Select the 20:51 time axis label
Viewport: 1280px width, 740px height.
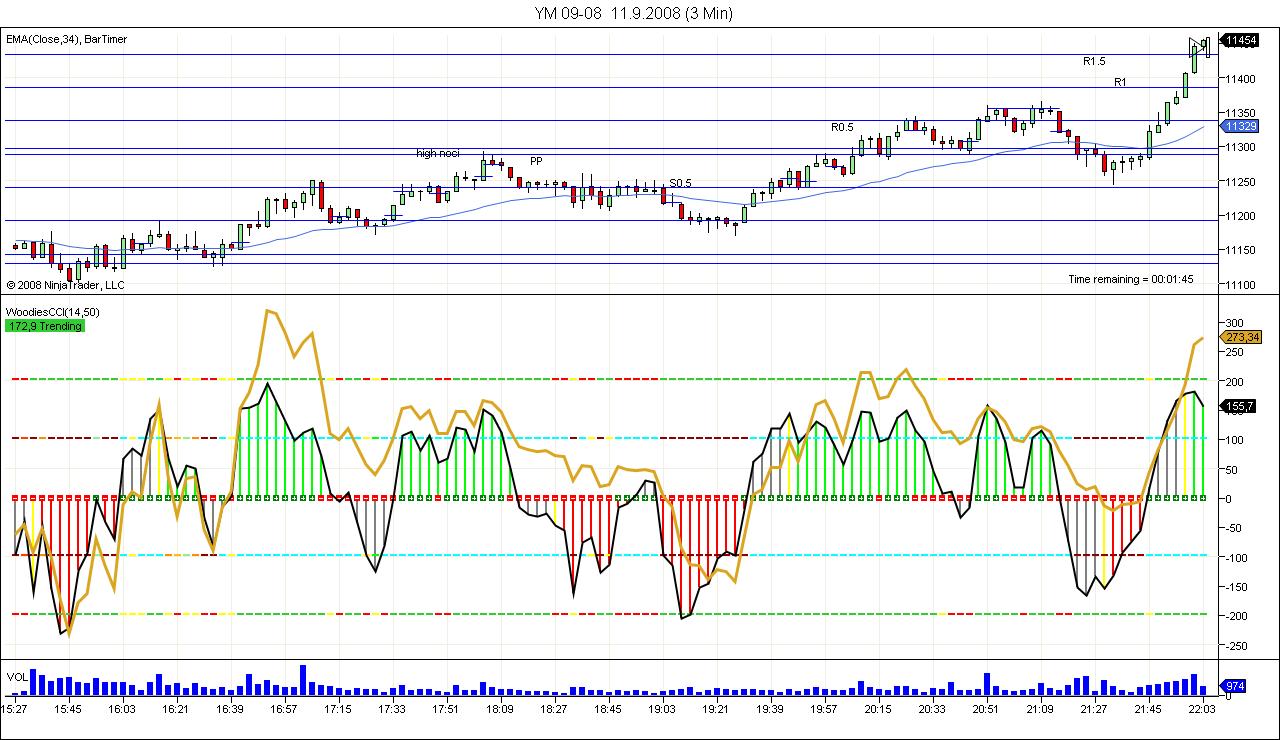click(986, 709)
